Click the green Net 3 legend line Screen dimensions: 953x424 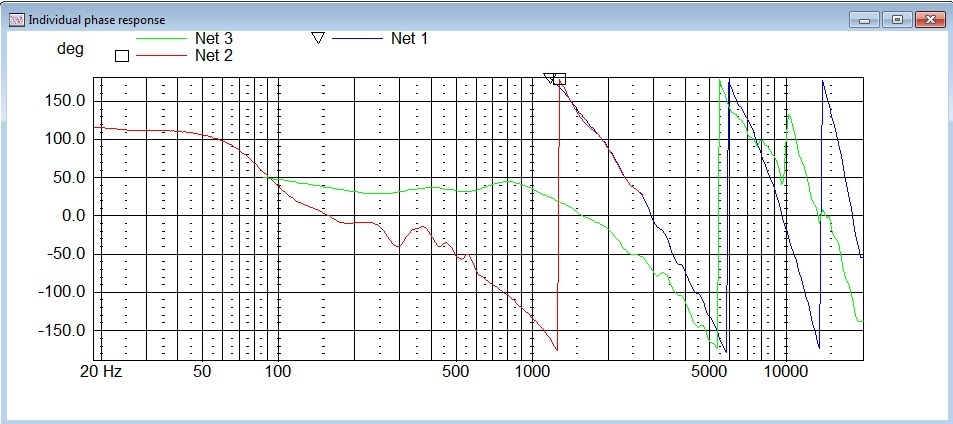154,39
